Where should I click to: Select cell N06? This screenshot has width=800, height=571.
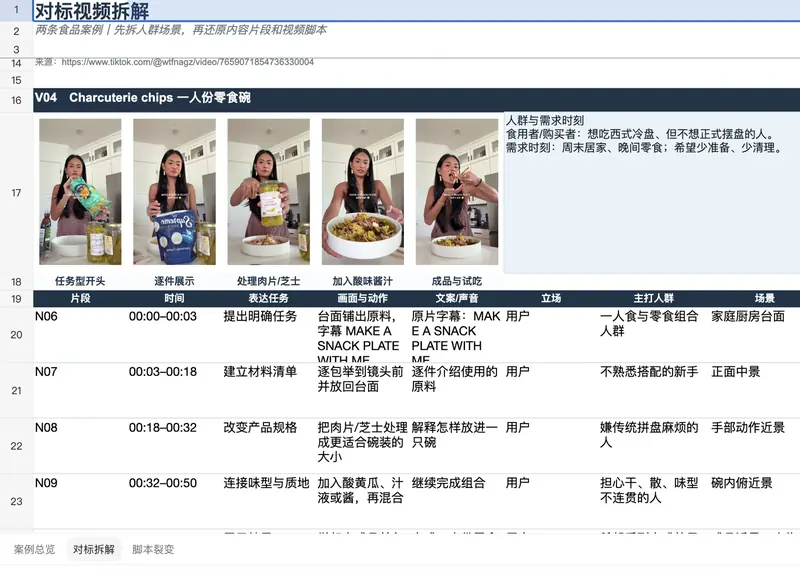tap(81, 335)
